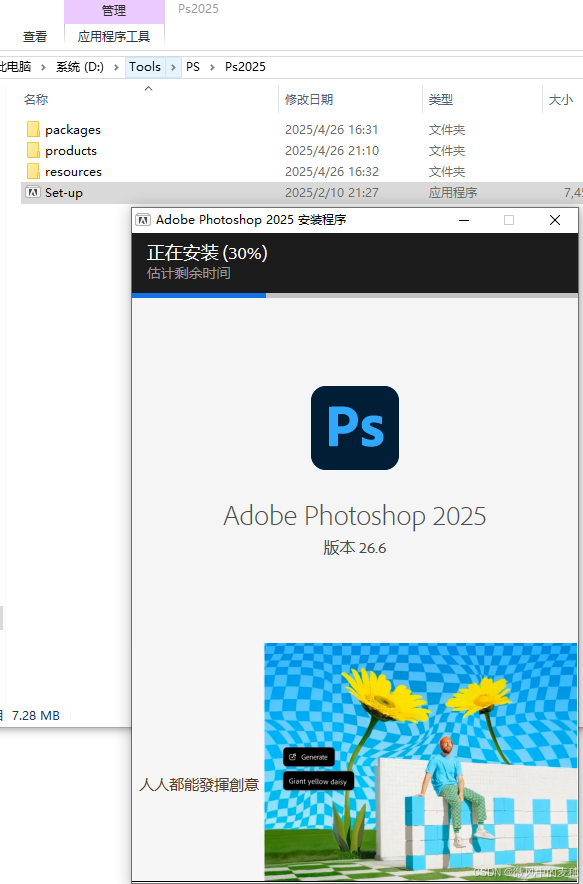Click the Generate button in the artwork
583x884 pixels.
point(308,757)
